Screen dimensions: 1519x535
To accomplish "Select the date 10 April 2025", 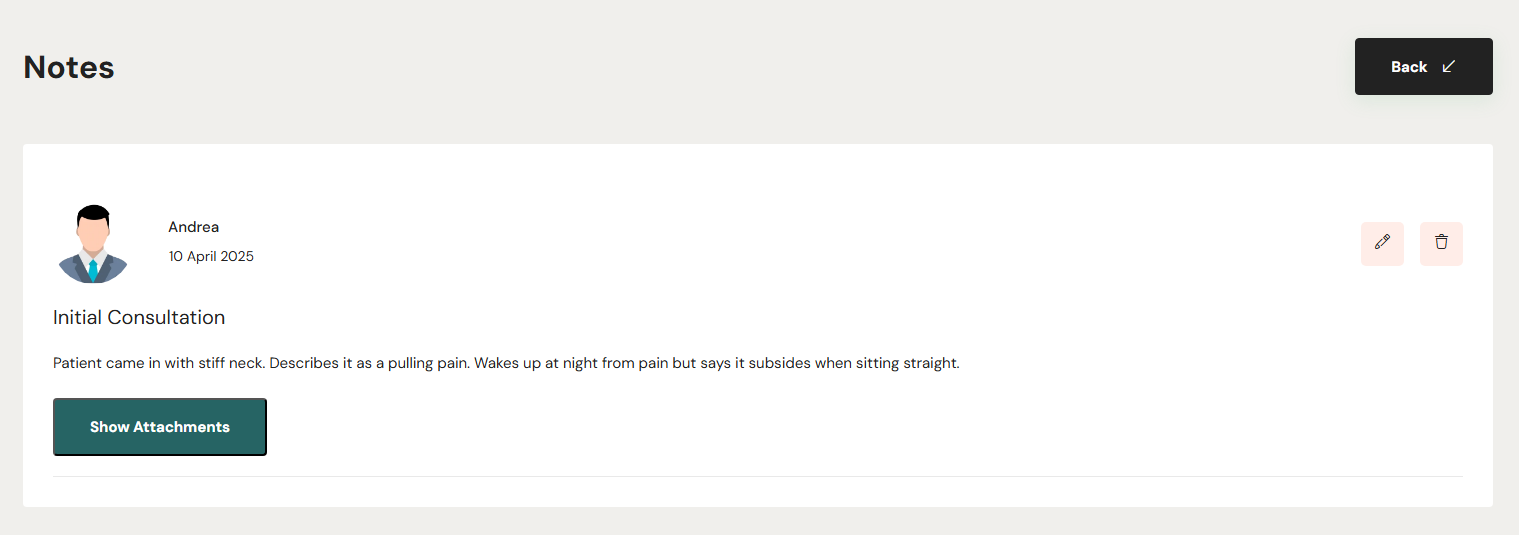I will 211,256.
